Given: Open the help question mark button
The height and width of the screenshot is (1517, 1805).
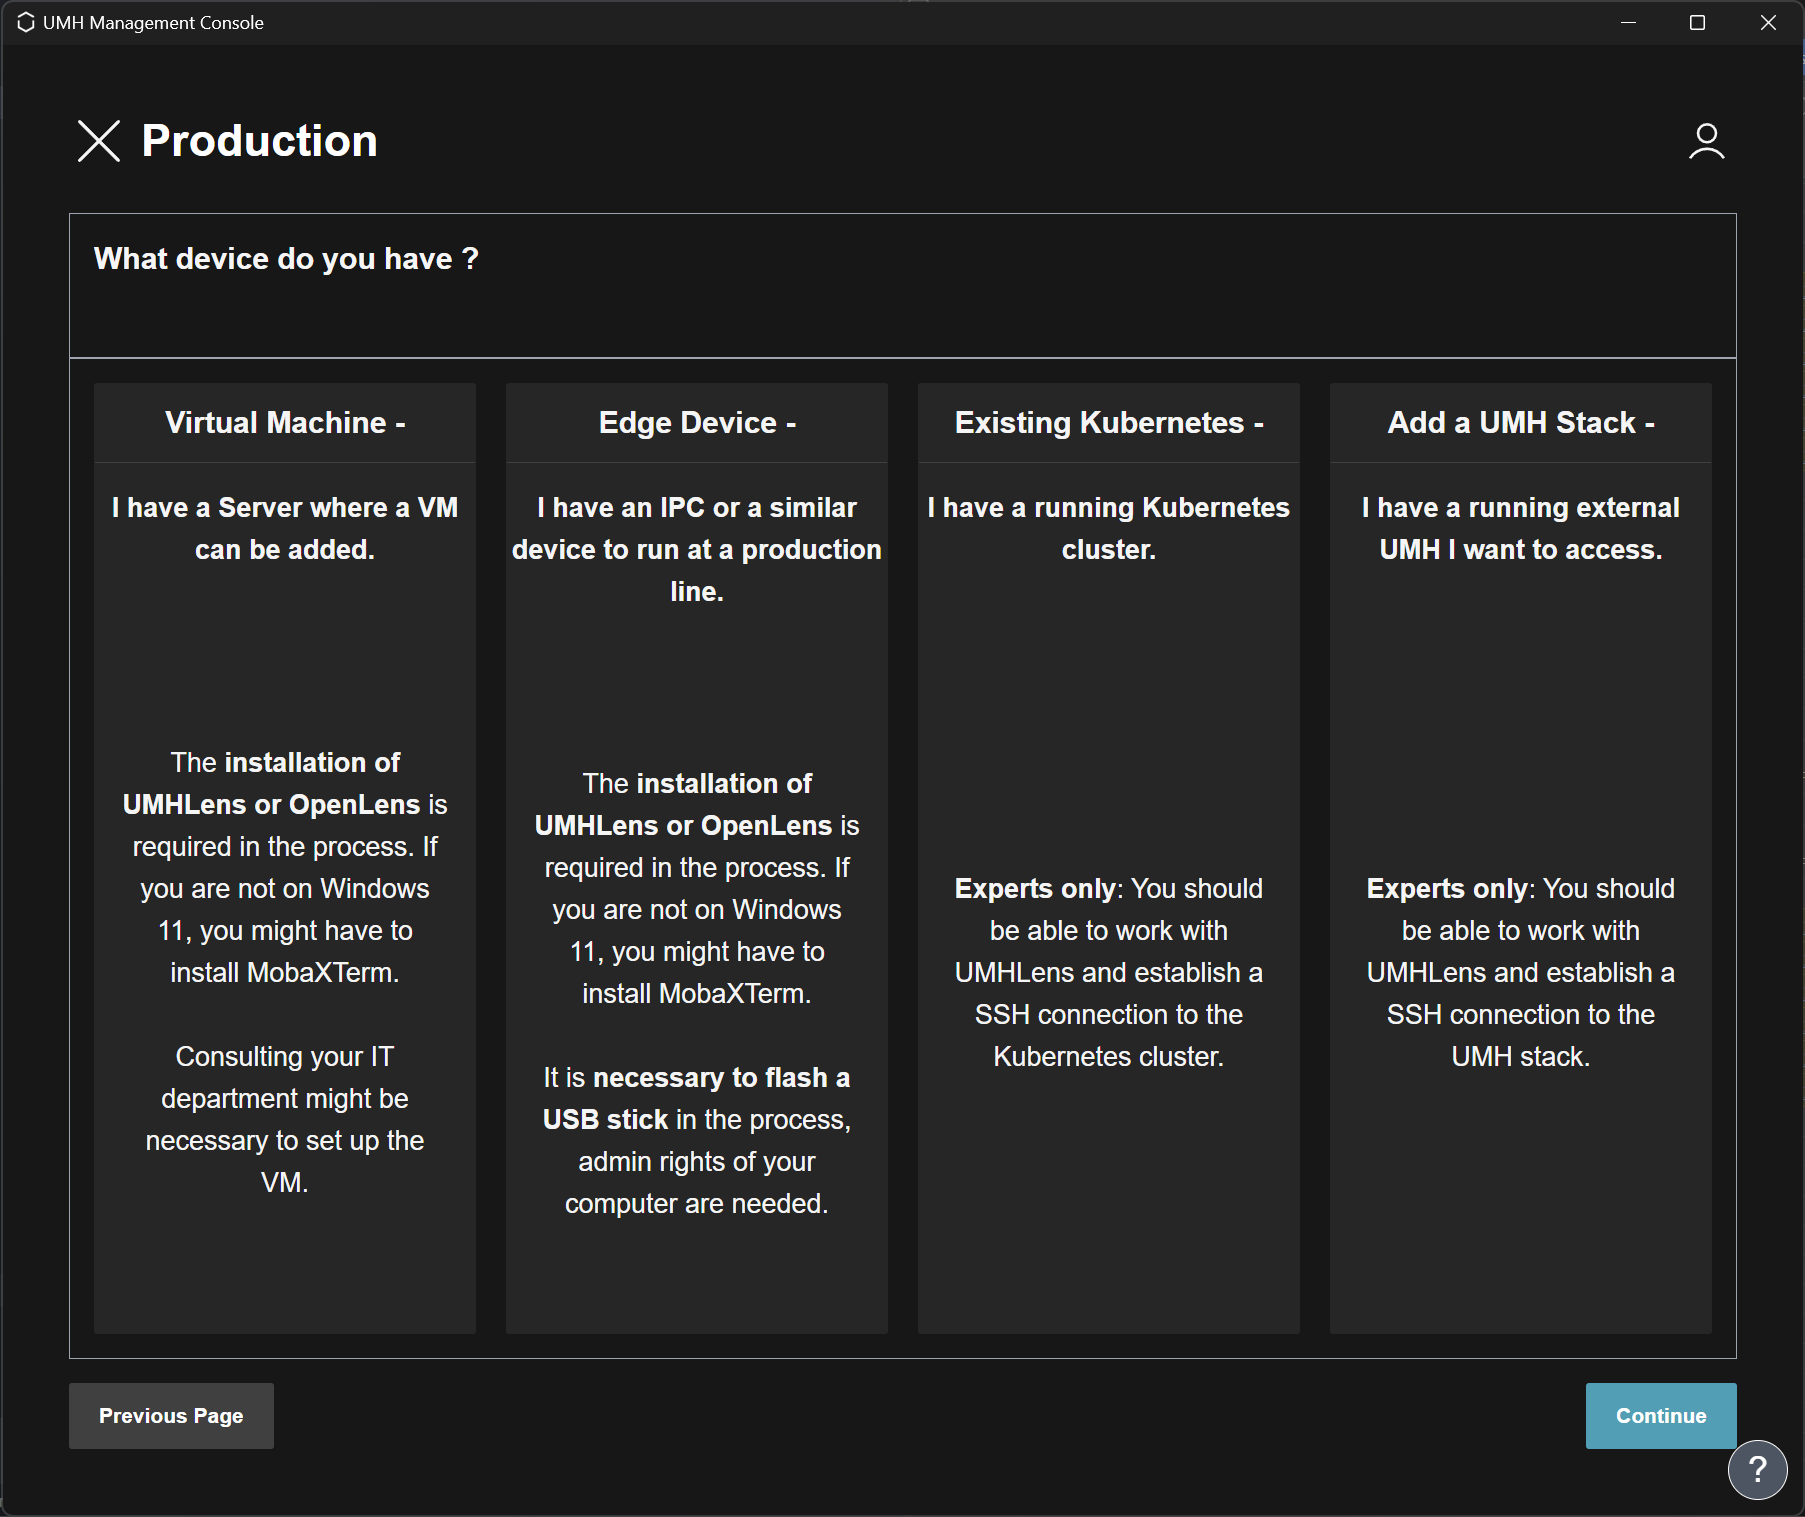Looking at the screenshot, I should 1757,1469.
